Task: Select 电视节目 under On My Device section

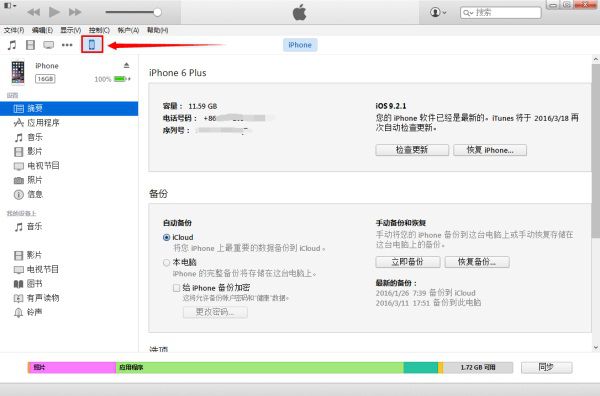Action: click(x=69, y=269)
